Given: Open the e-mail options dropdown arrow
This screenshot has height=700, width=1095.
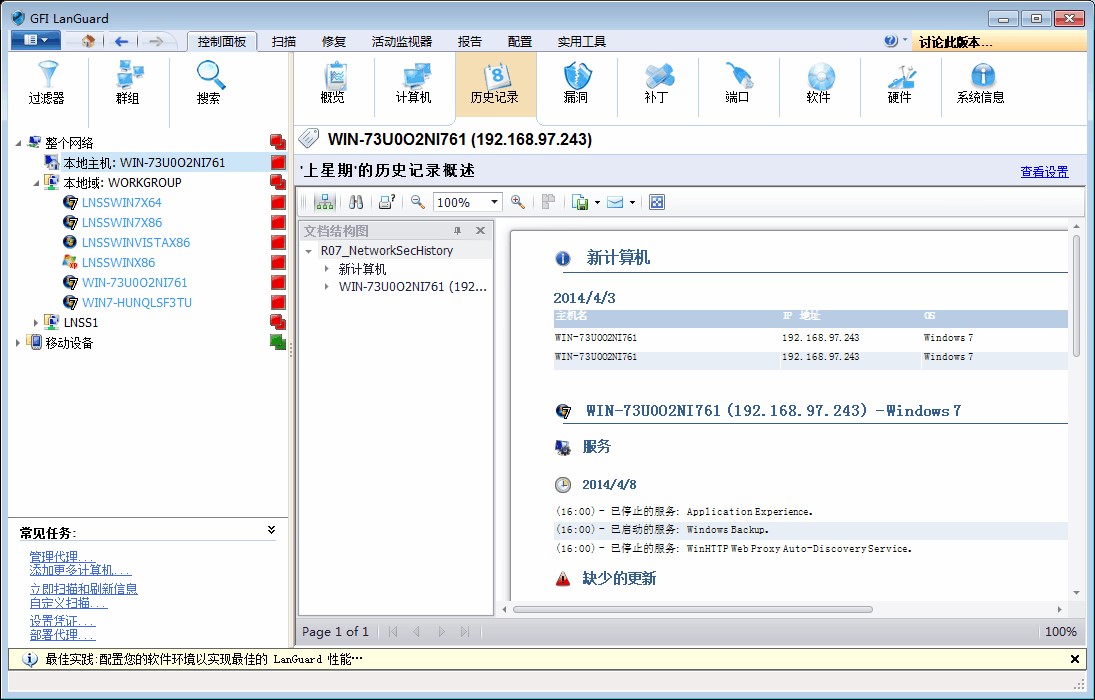Looking at the screenshot, I should pyautogui.click(x=633, y=203).
